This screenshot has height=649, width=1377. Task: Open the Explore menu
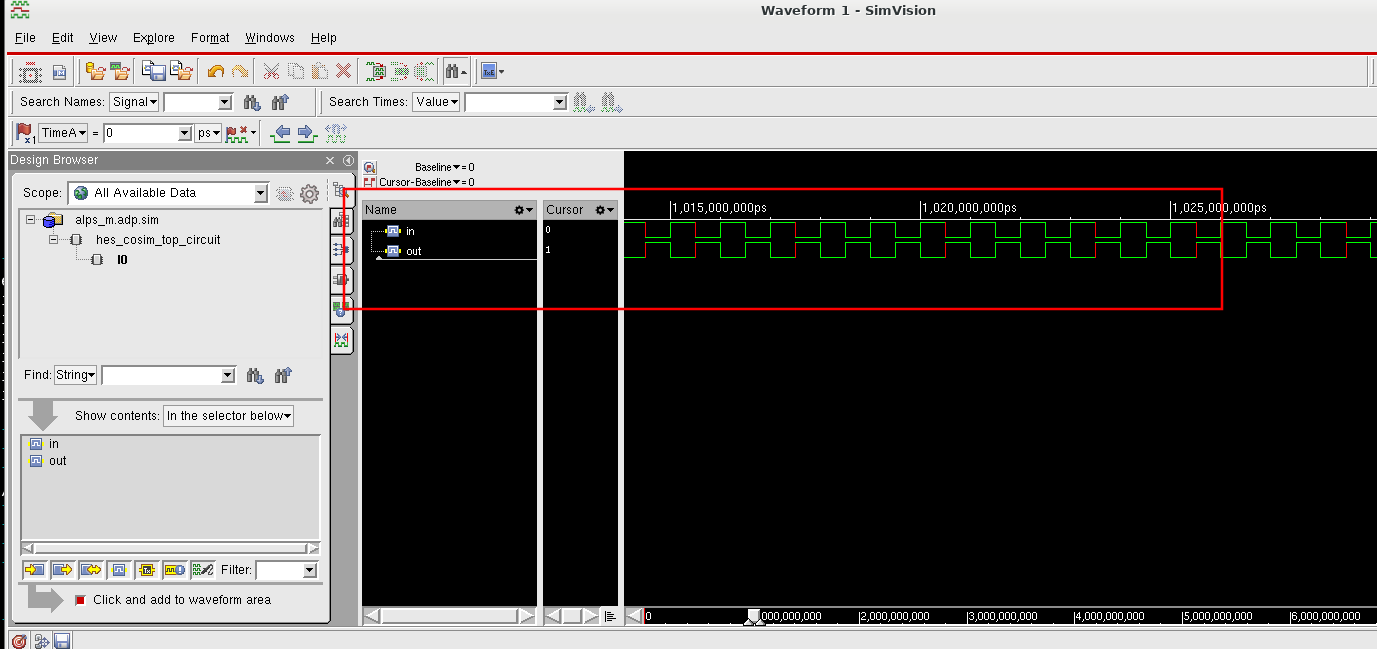153,38
